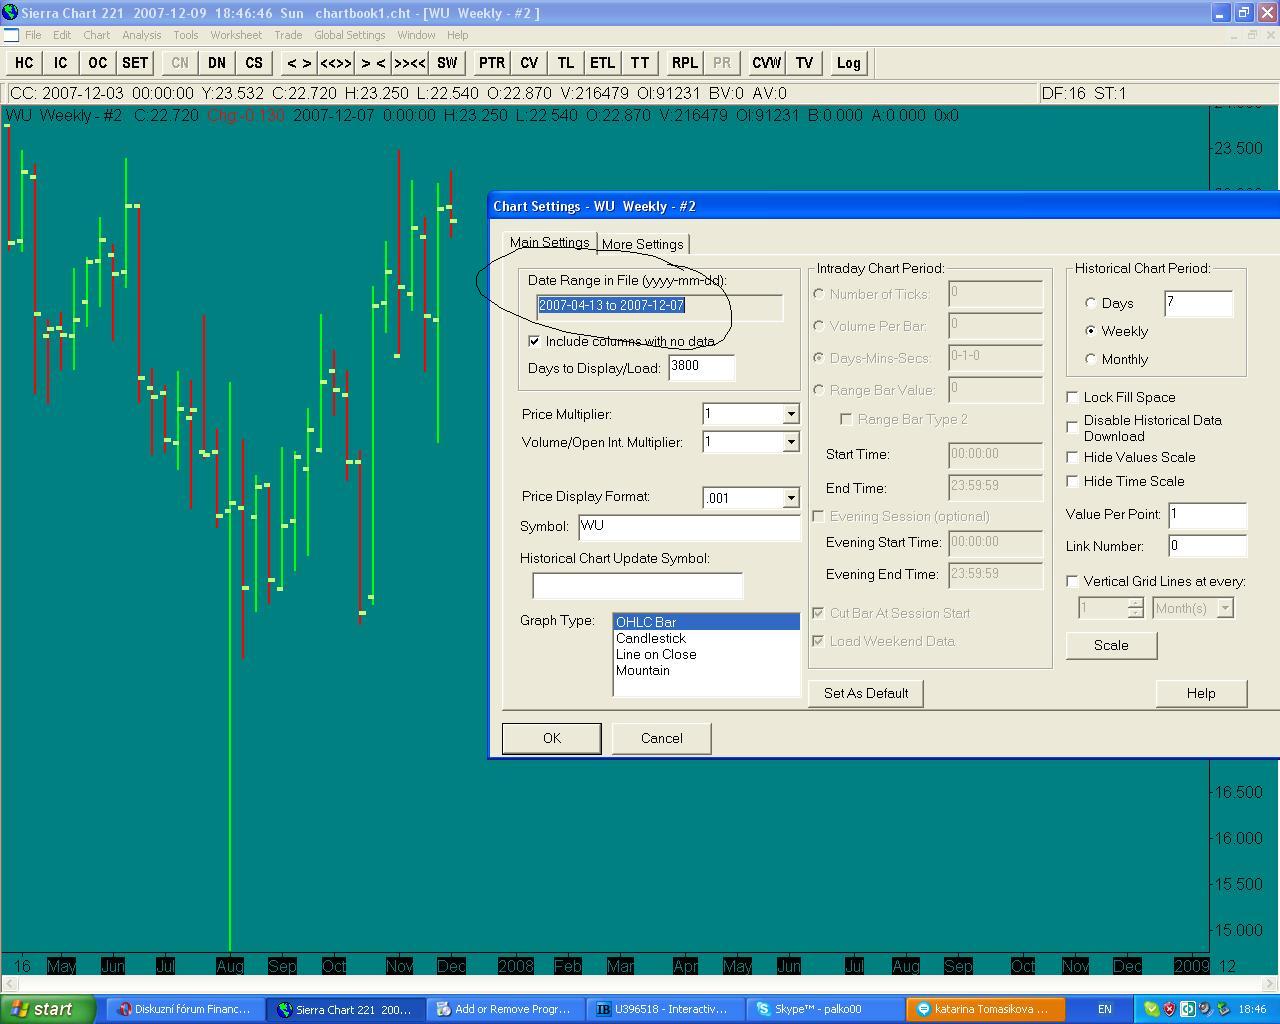Open Volume/Open Int. Multiplier dropdown
Viewport: 1280px width, 1024px height.
[790, 442]
